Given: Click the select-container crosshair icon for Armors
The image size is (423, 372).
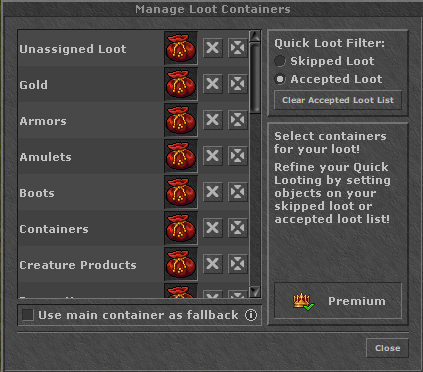Looking at the screenshot, I should coord(238,120).
